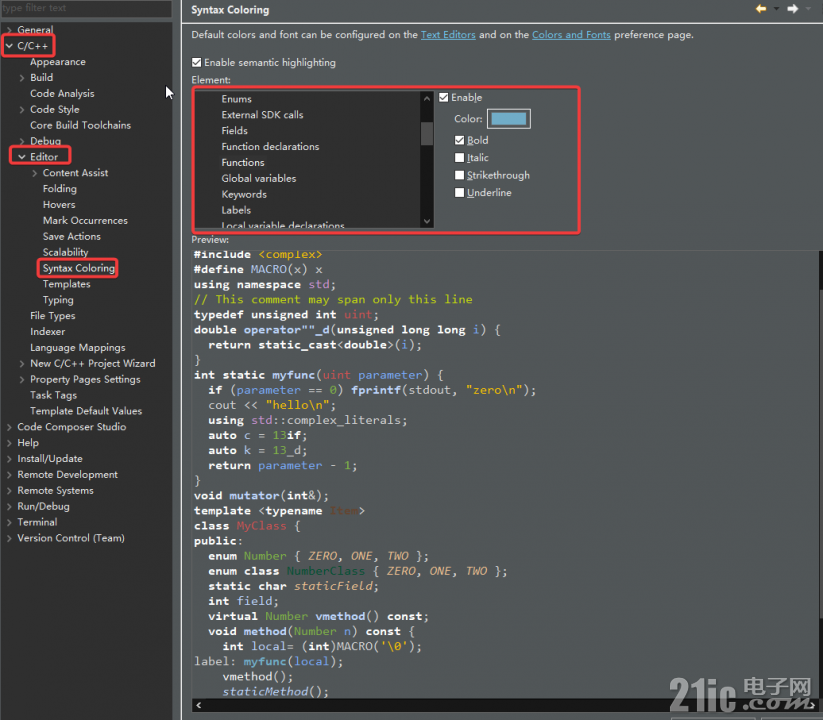Select Functions in Element list
The image size is (823, 720).
pos(242,163)
